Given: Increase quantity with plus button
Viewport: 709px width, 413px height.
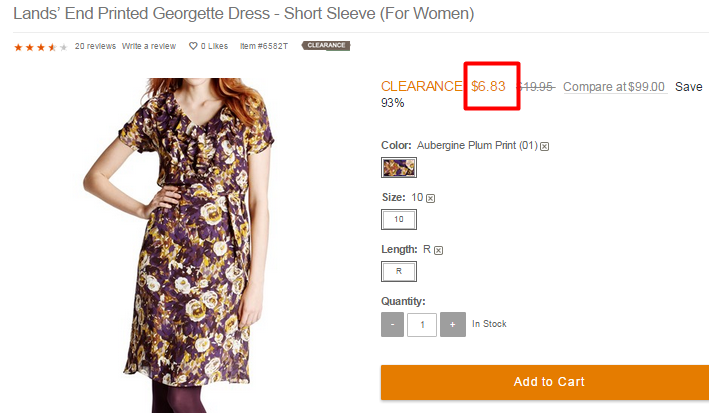Looking at the screenshot, I should coord(453,324).
